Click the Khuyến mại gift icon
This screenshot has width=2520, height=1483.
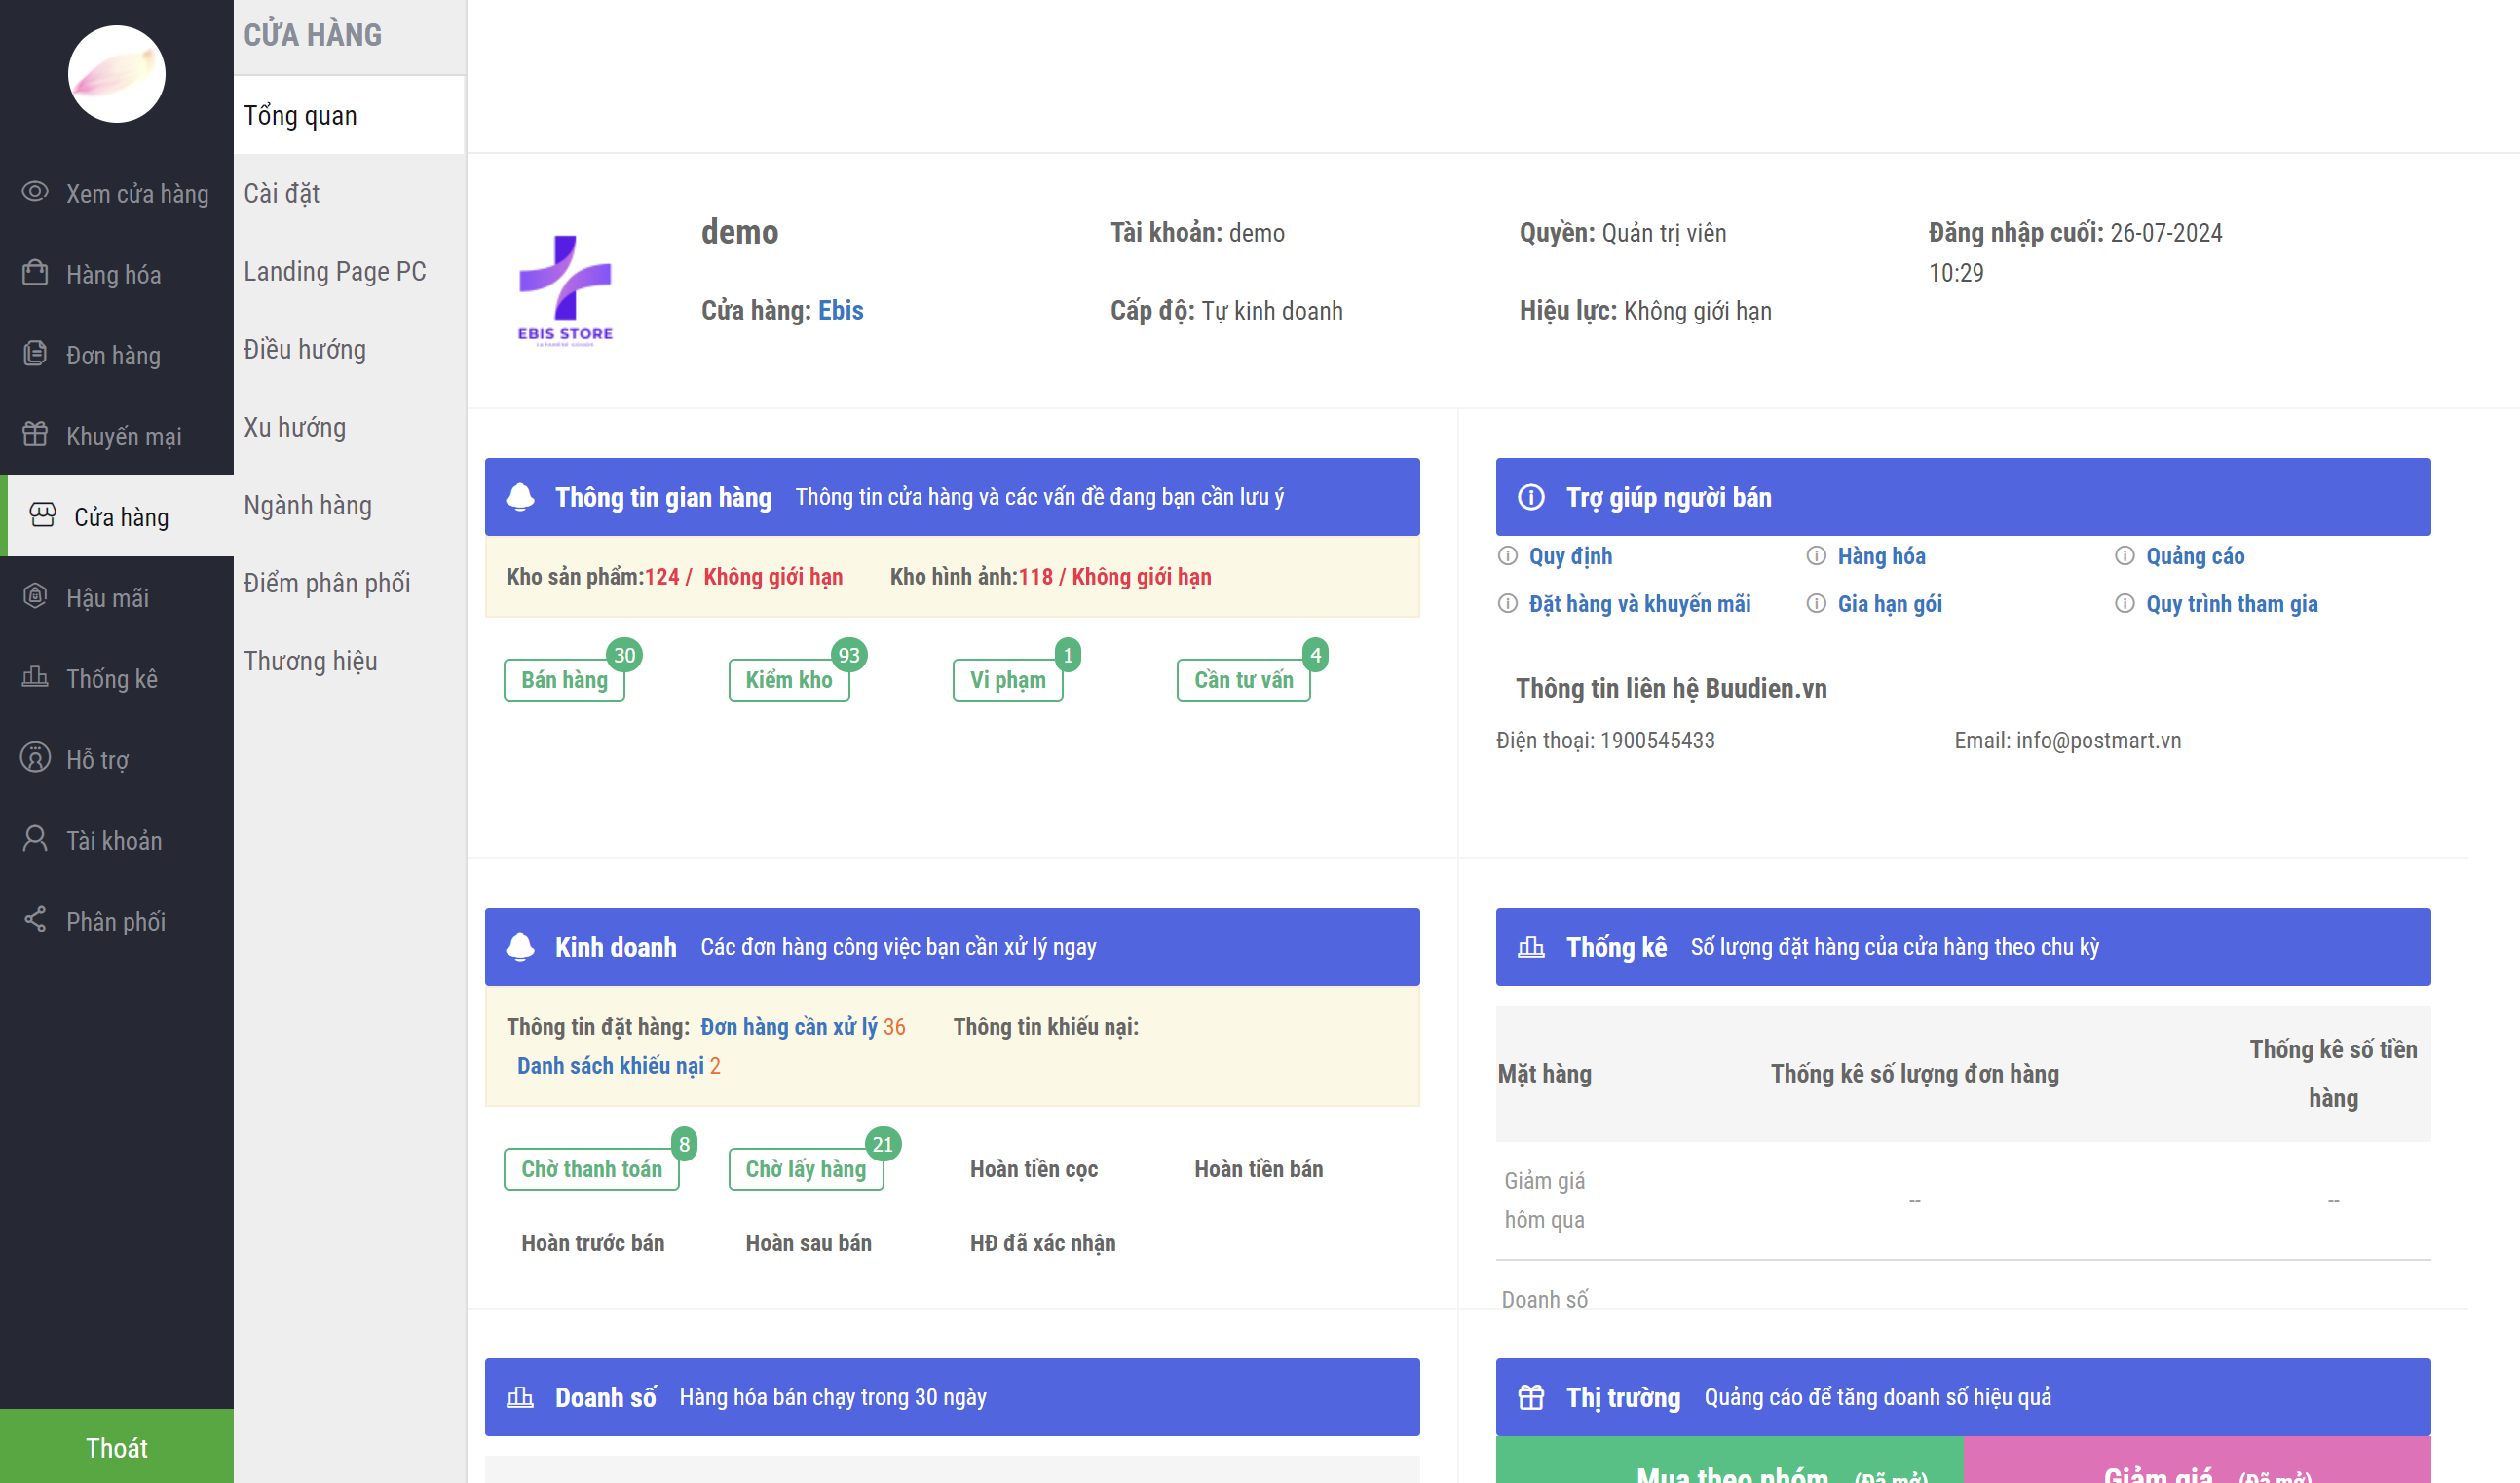tap(35, 435)
